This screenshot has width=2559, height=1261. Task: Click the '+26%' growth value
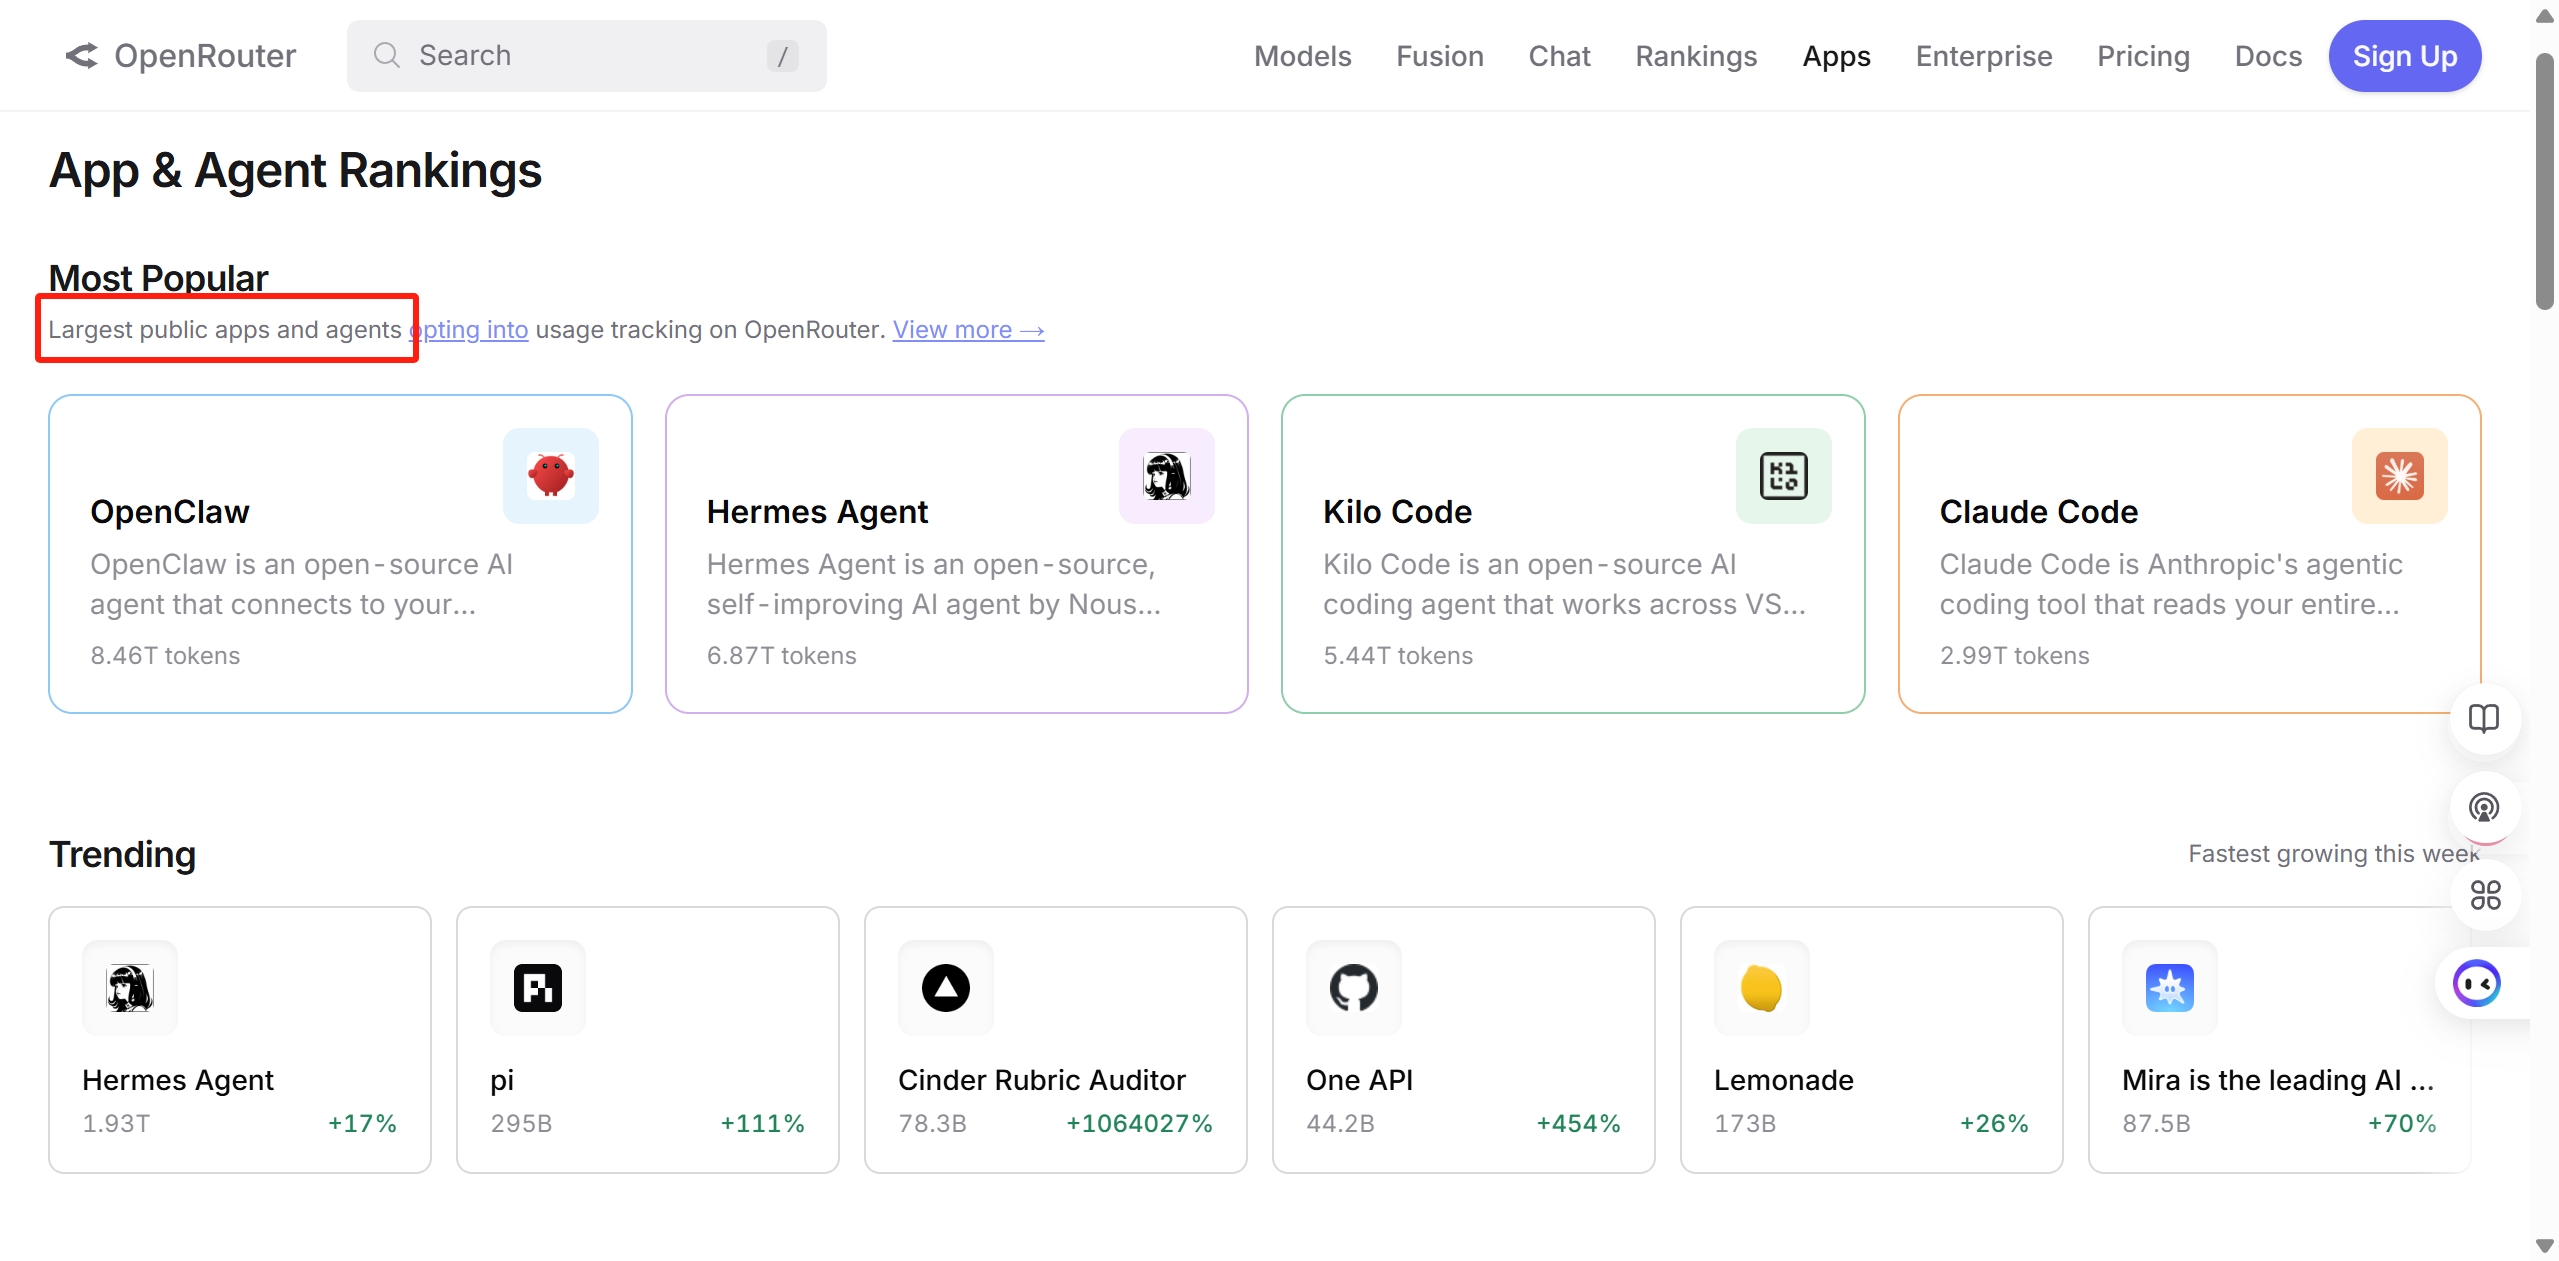point(1994,1124)
